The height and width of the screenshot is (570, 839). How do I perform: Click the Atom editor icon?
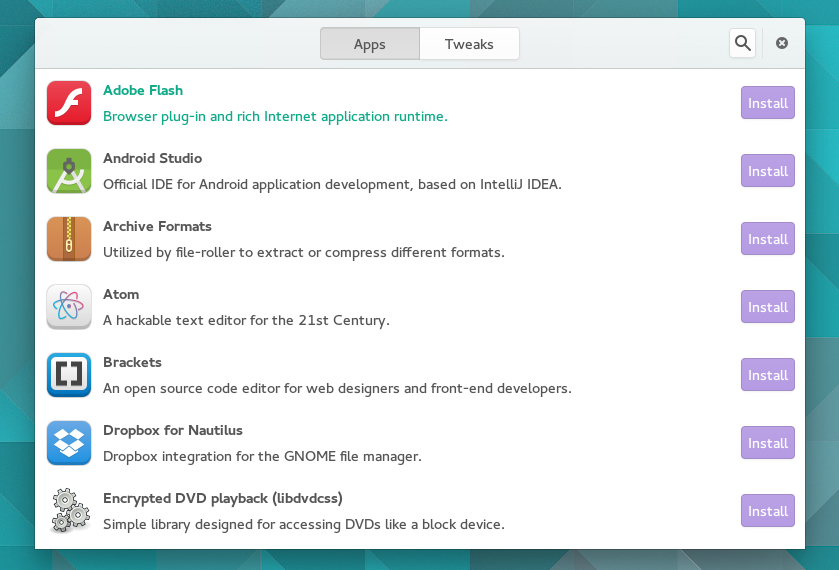pos(69,307)
